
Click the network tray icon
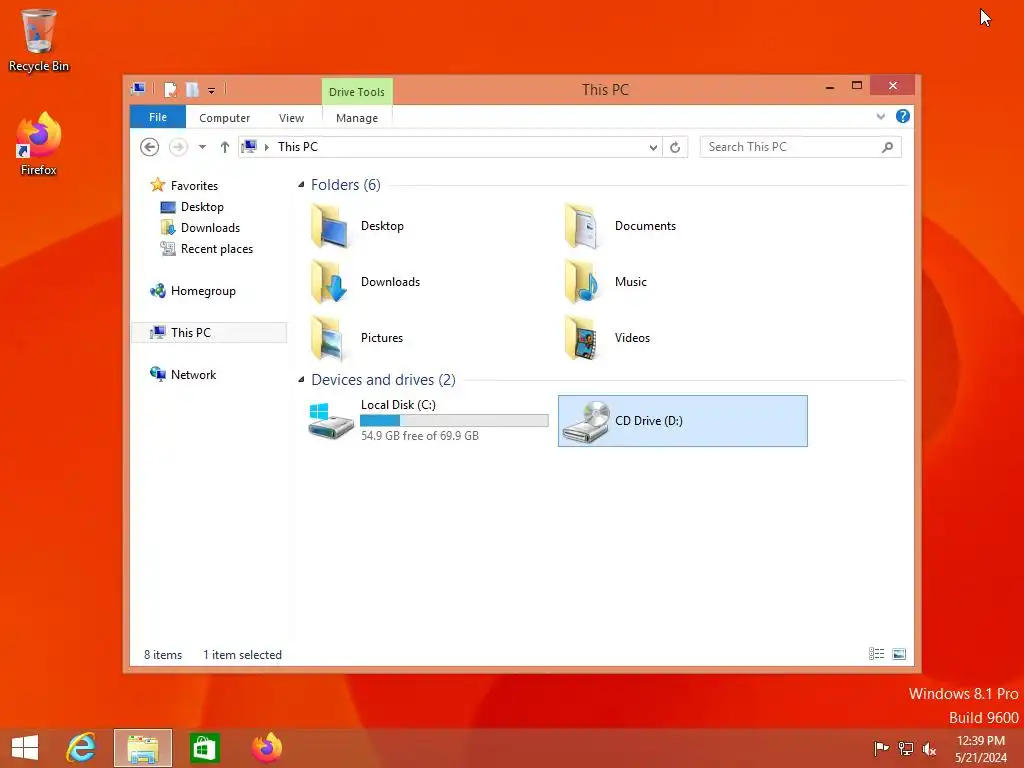coord(905,748)
